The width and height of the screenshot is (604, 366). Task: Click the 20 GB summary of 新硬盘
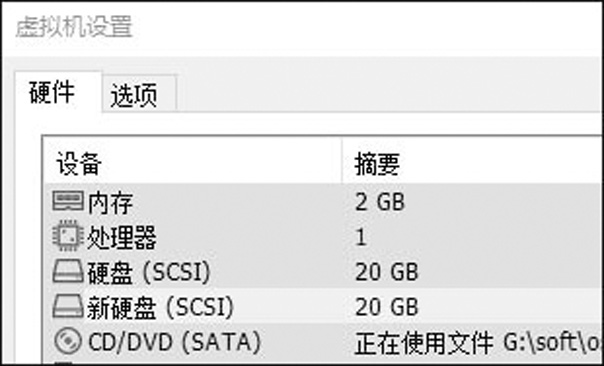(x=386, y=307)
